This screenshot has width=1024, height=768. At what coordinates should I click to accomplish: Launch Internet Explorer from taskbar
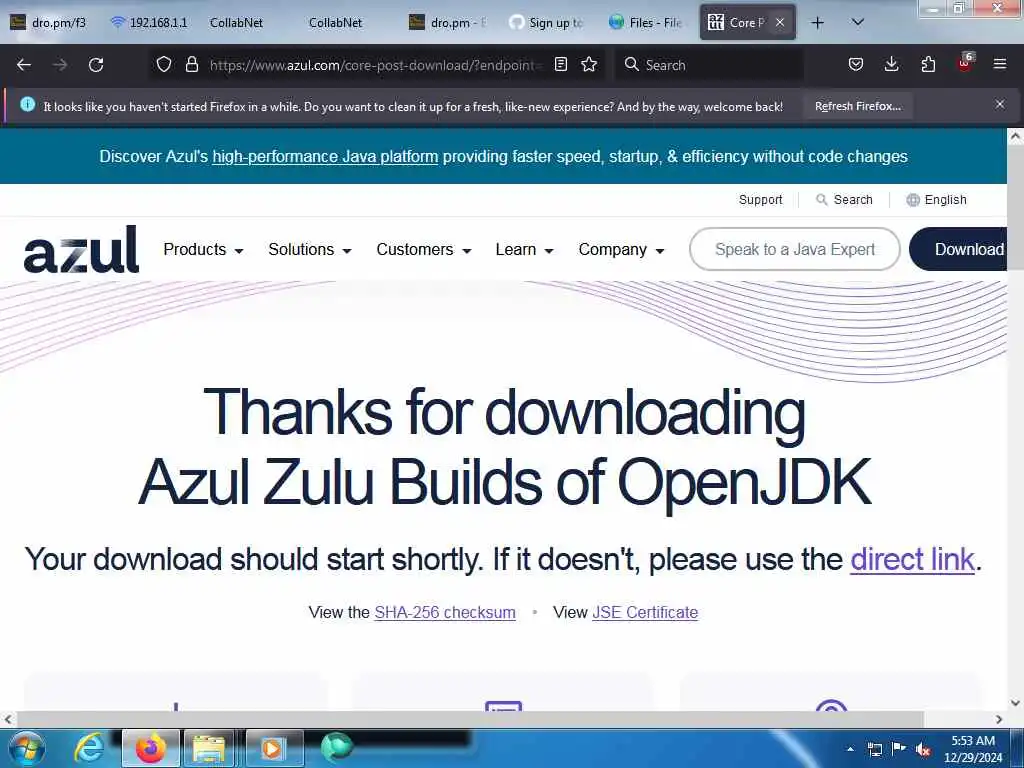pos(88,748)
